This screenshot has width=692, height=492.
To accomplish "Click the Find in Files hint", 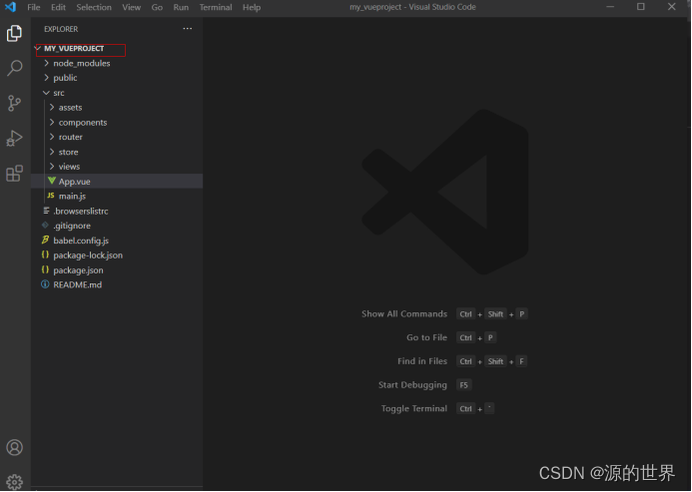I will (422, 361).
